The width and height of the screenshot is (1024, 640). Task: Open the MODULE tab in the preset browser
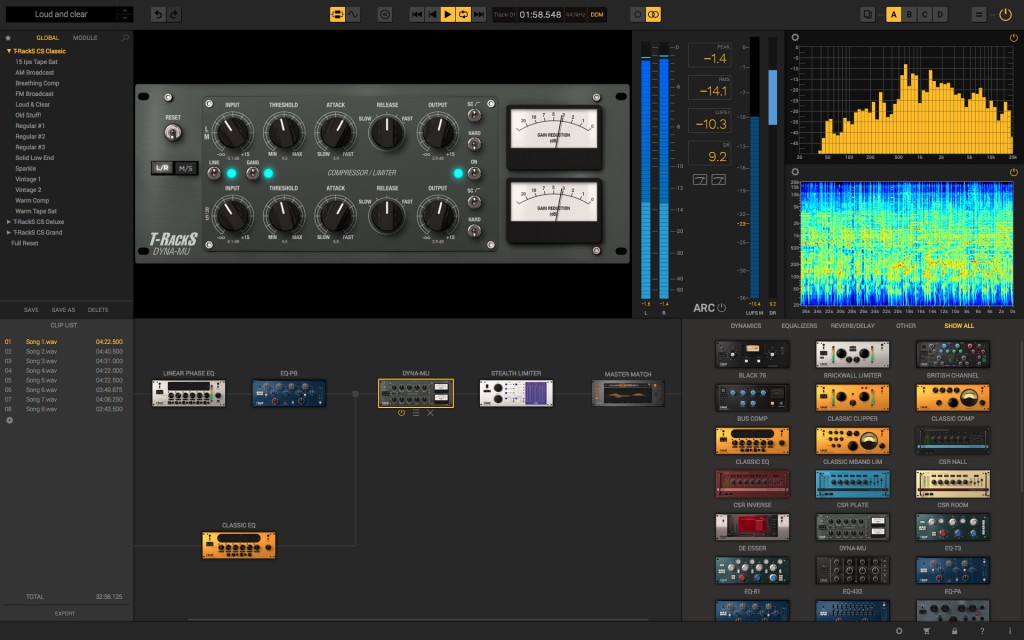[x=85, y=37]
